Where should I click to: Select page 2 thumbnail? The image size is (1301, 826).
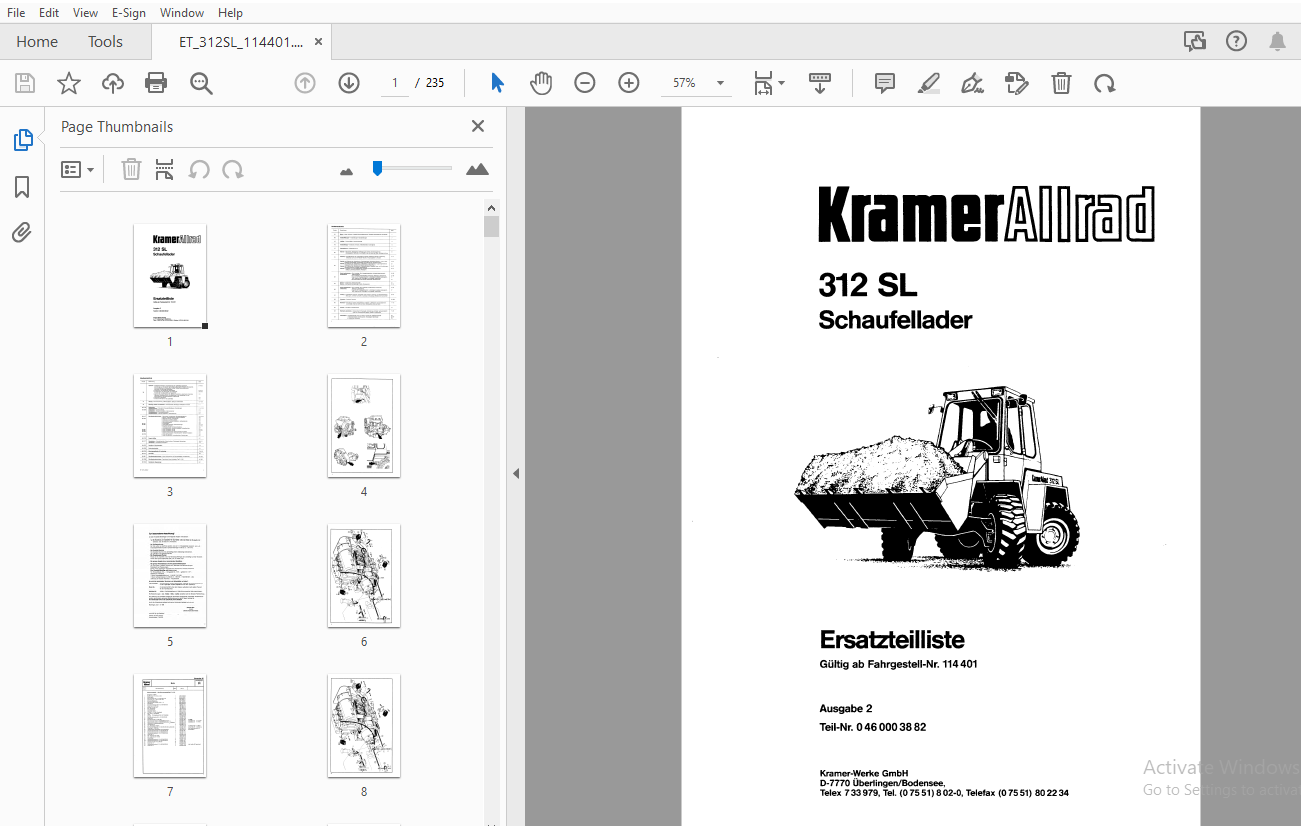[364, 276]
